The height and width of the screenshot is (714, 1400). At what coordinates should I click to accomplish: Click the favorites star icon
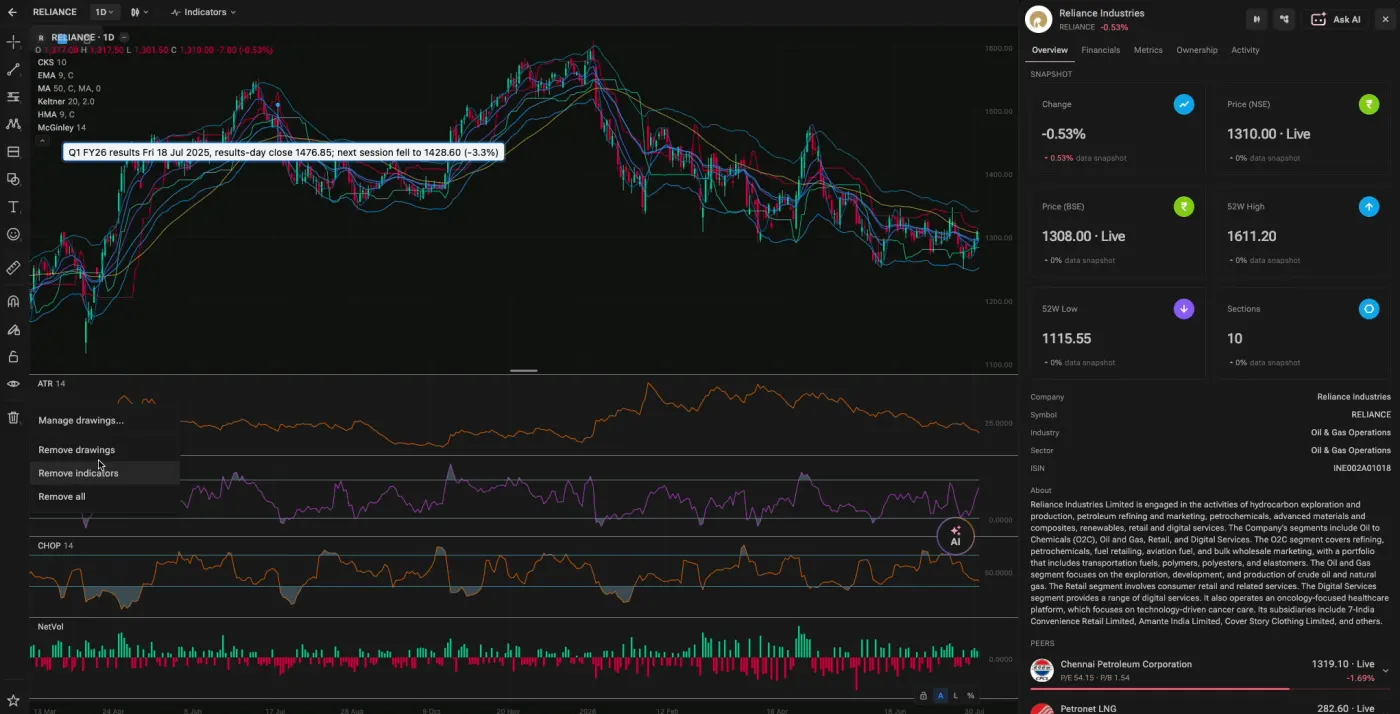tap(13, 701)
